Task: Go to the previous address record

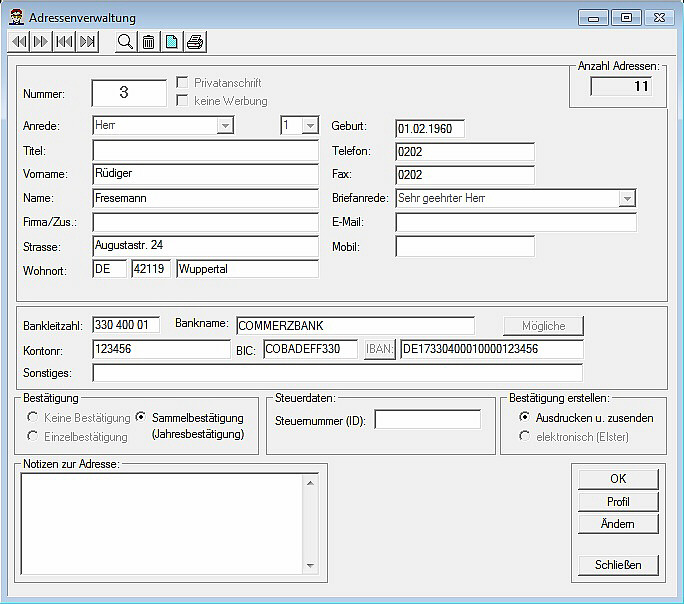Action: coord(19,41)
